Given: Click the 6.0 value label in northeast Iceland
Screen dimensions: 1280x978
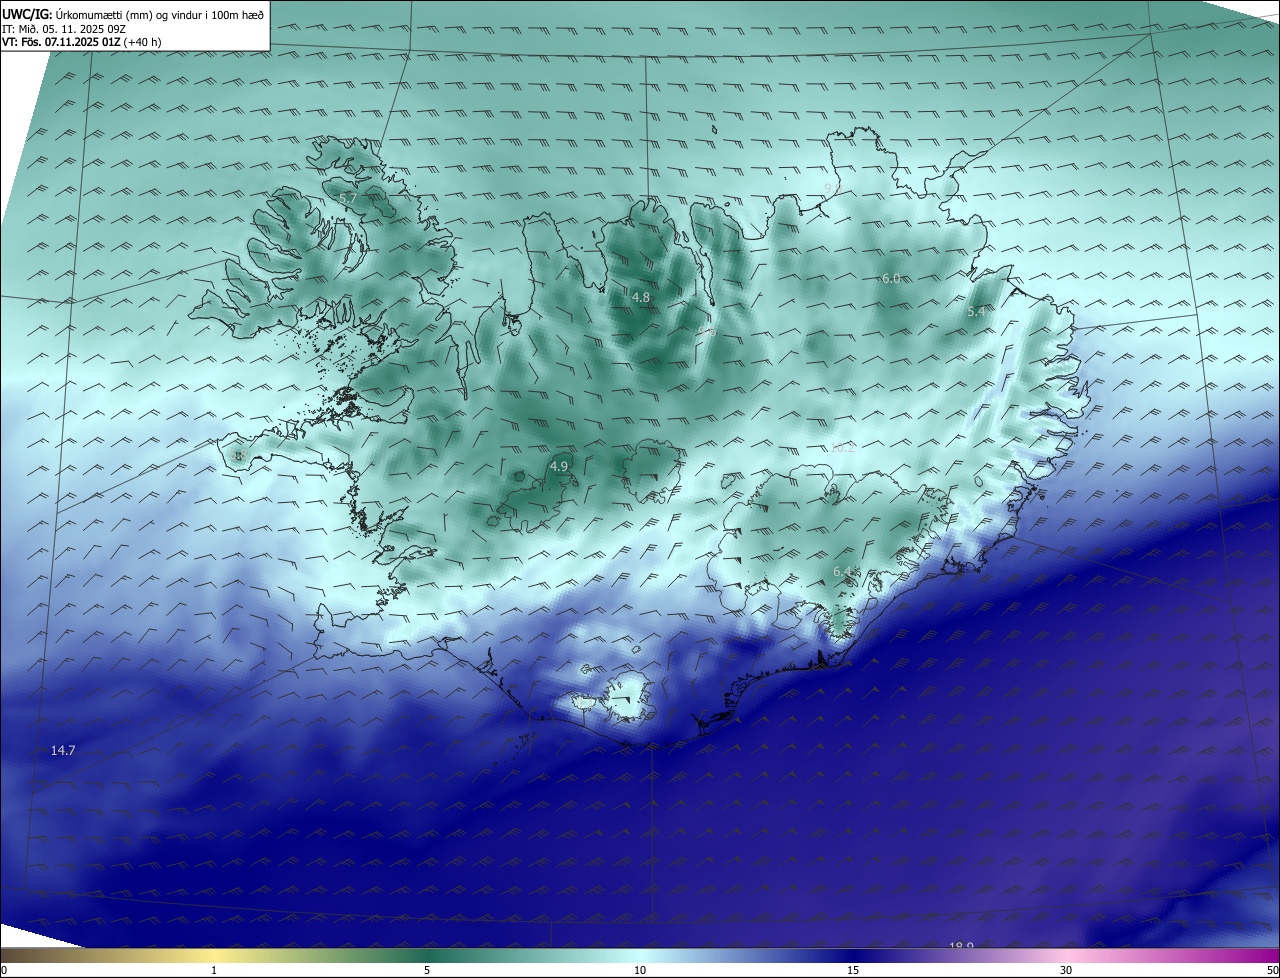Looking at the screenshot, I should pos(891,278).
